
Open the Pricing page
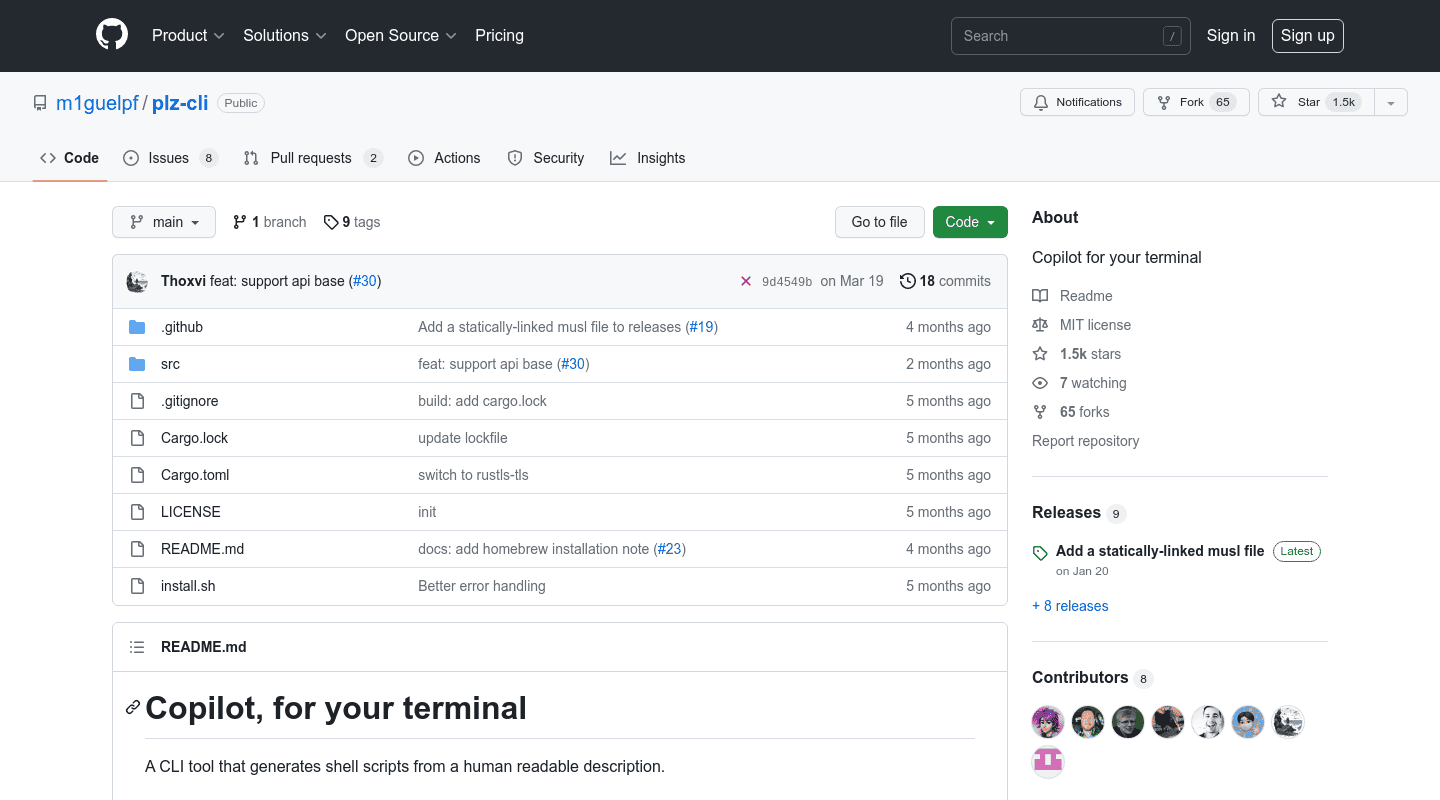point(499,35)
